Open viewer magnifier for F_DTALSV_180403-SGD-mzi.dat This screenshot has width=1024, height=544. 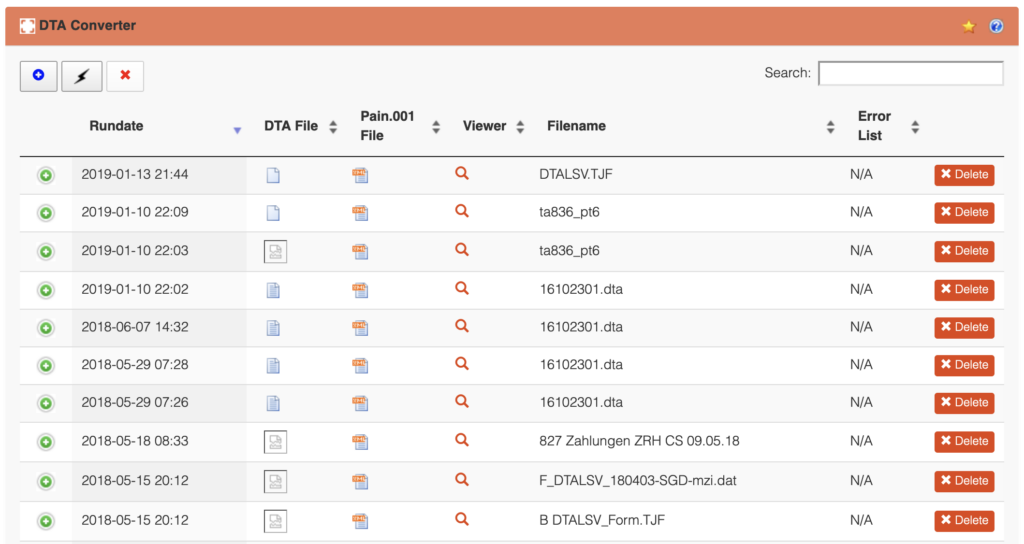(461, 480)
